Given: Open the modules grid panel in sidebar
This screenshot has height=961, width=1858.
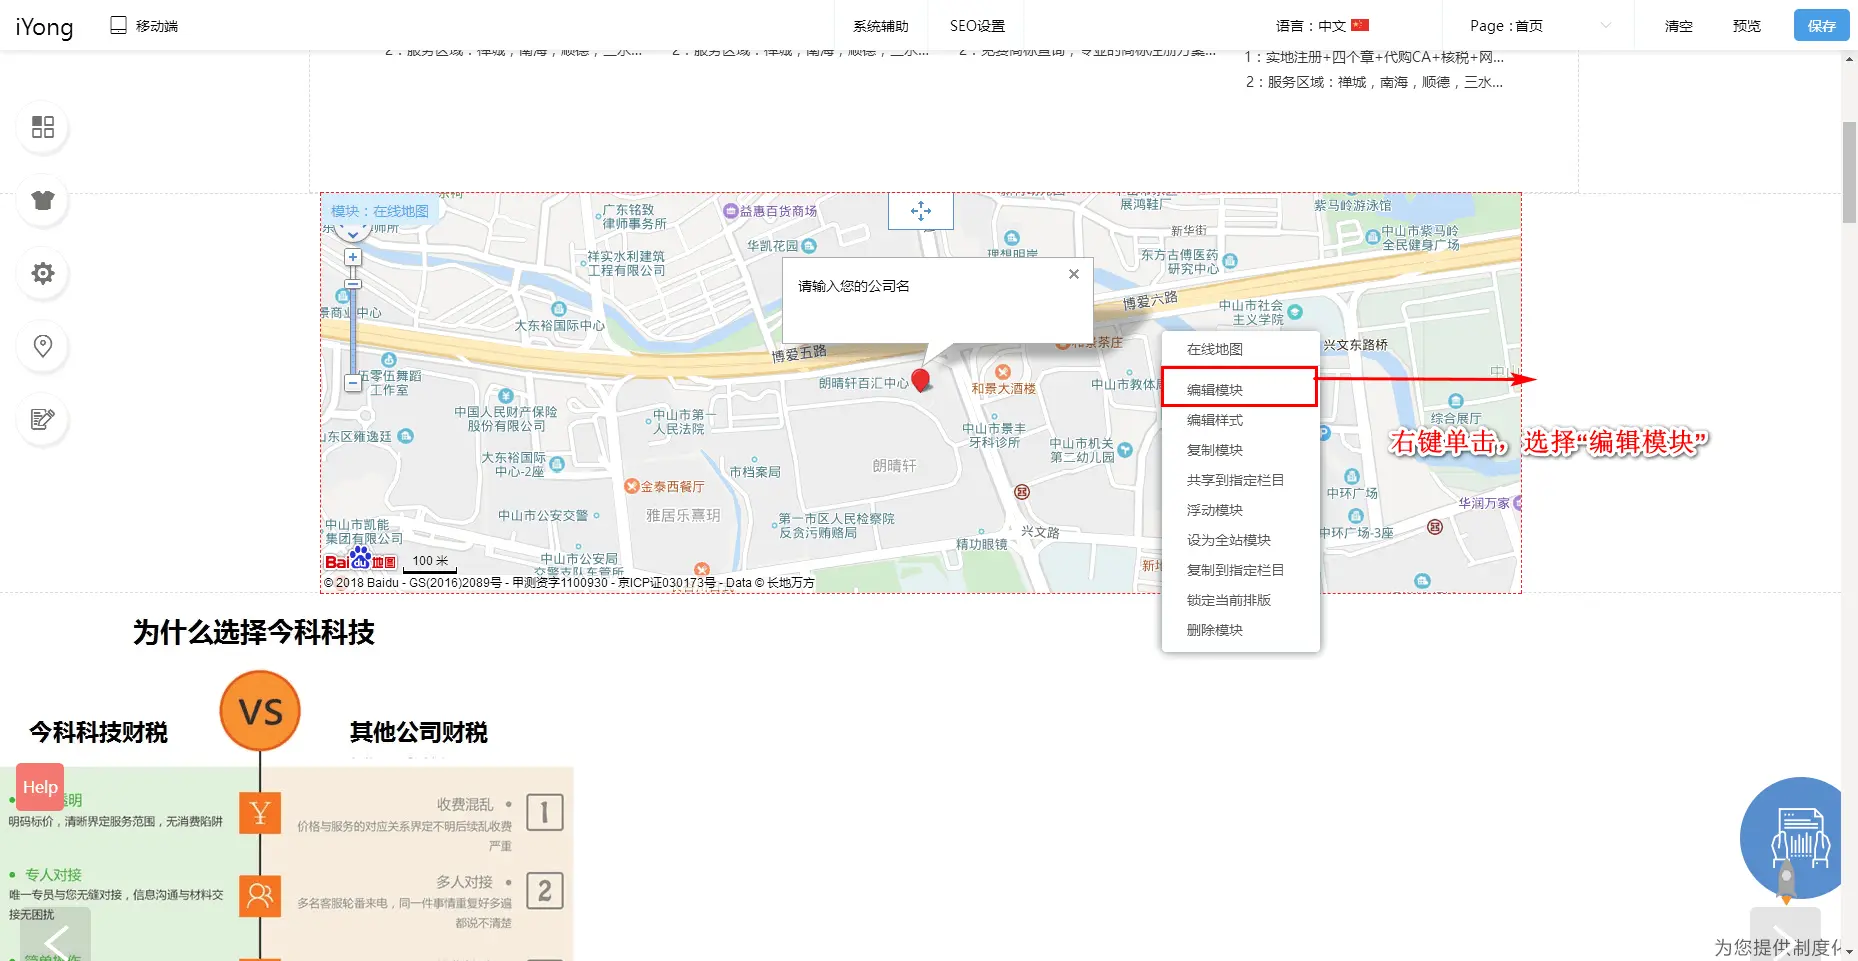Looking at the screenshot, I should pos(43,127).
